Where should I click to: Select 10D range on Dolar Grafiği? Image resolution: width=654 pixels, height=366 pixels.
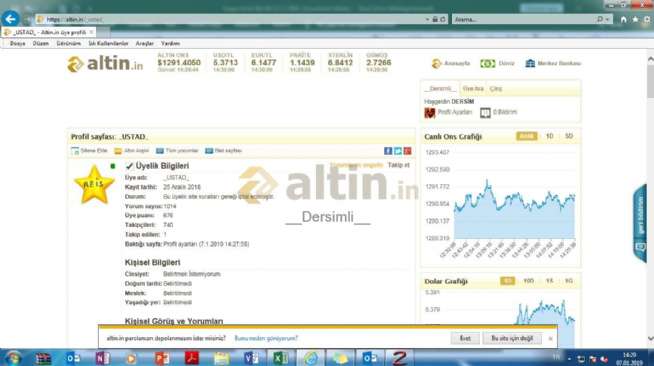pyautogui.click(x=528, y=281)
